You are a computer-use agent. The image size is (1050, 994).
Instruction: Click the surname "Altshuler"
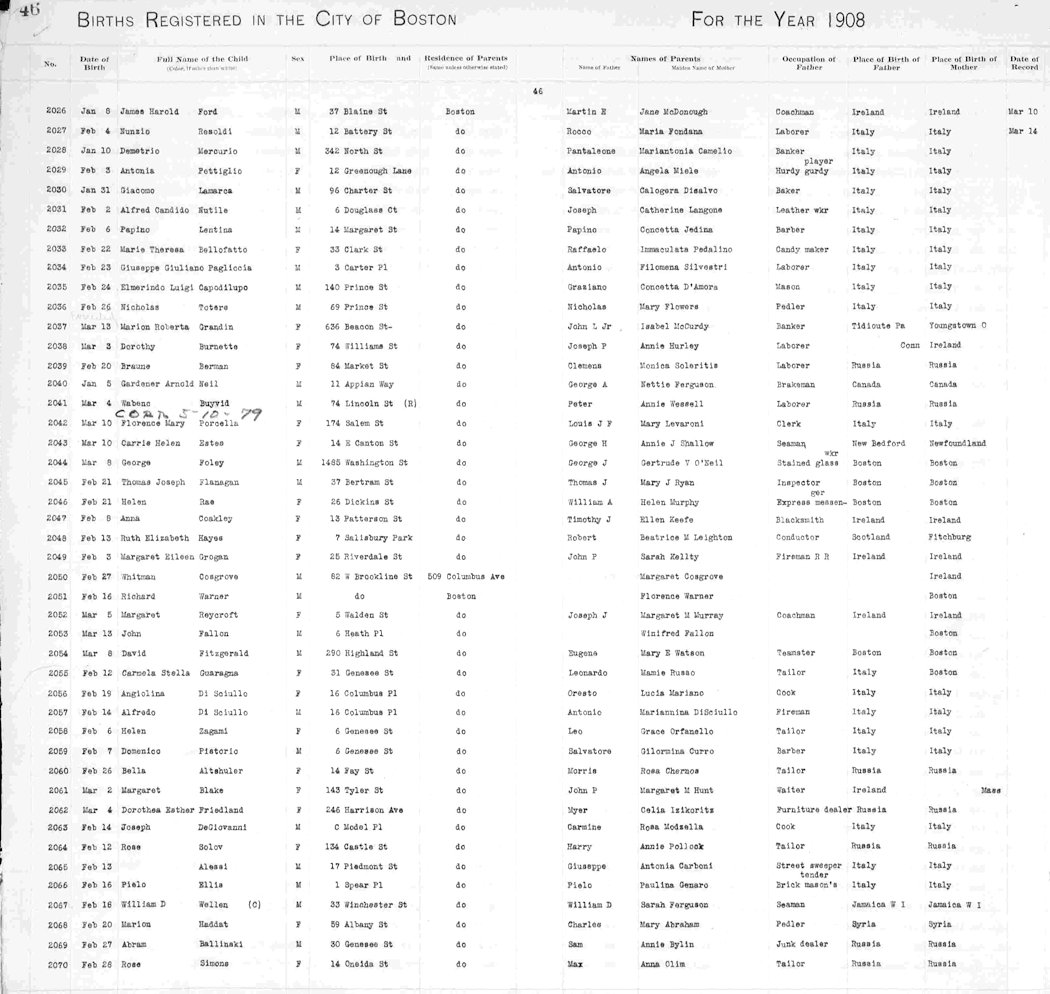(221, 771)
